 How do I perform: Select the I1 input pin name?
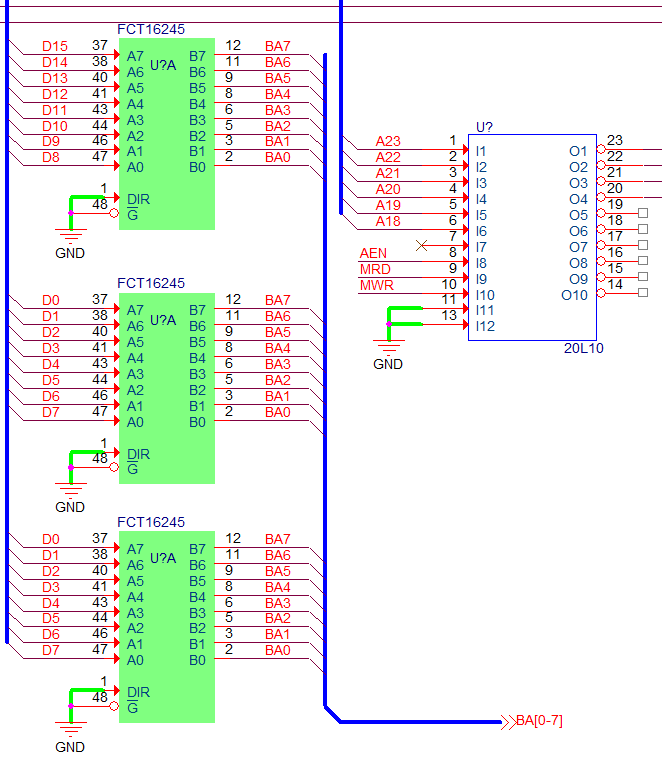[x=481, y=152]
